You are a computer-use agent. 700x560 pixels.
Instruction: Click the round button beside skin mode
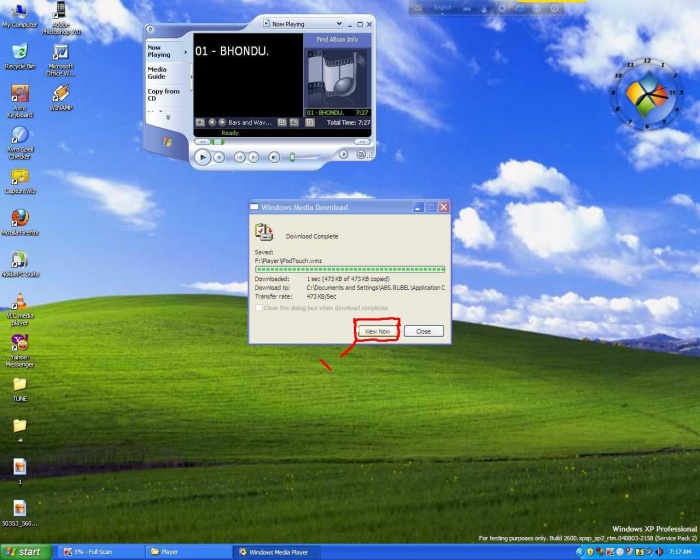[343, 154]
